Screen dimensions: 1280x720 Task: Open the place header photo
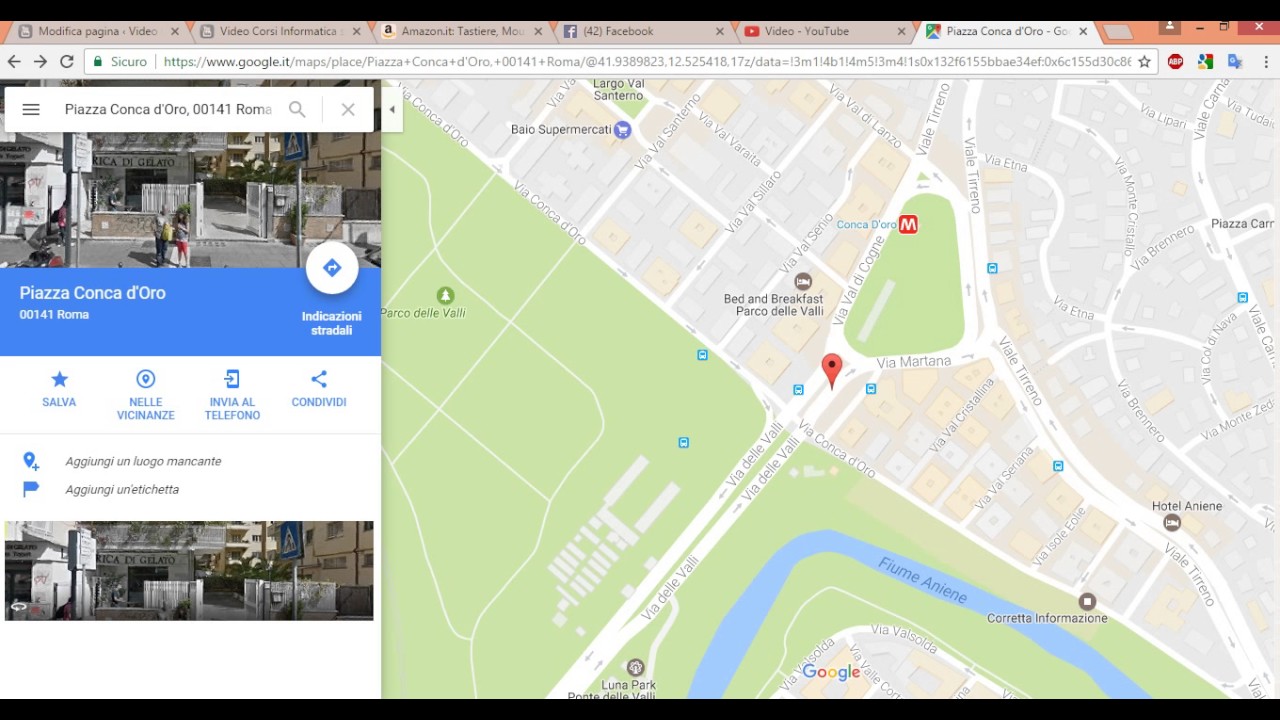[190, 200]
